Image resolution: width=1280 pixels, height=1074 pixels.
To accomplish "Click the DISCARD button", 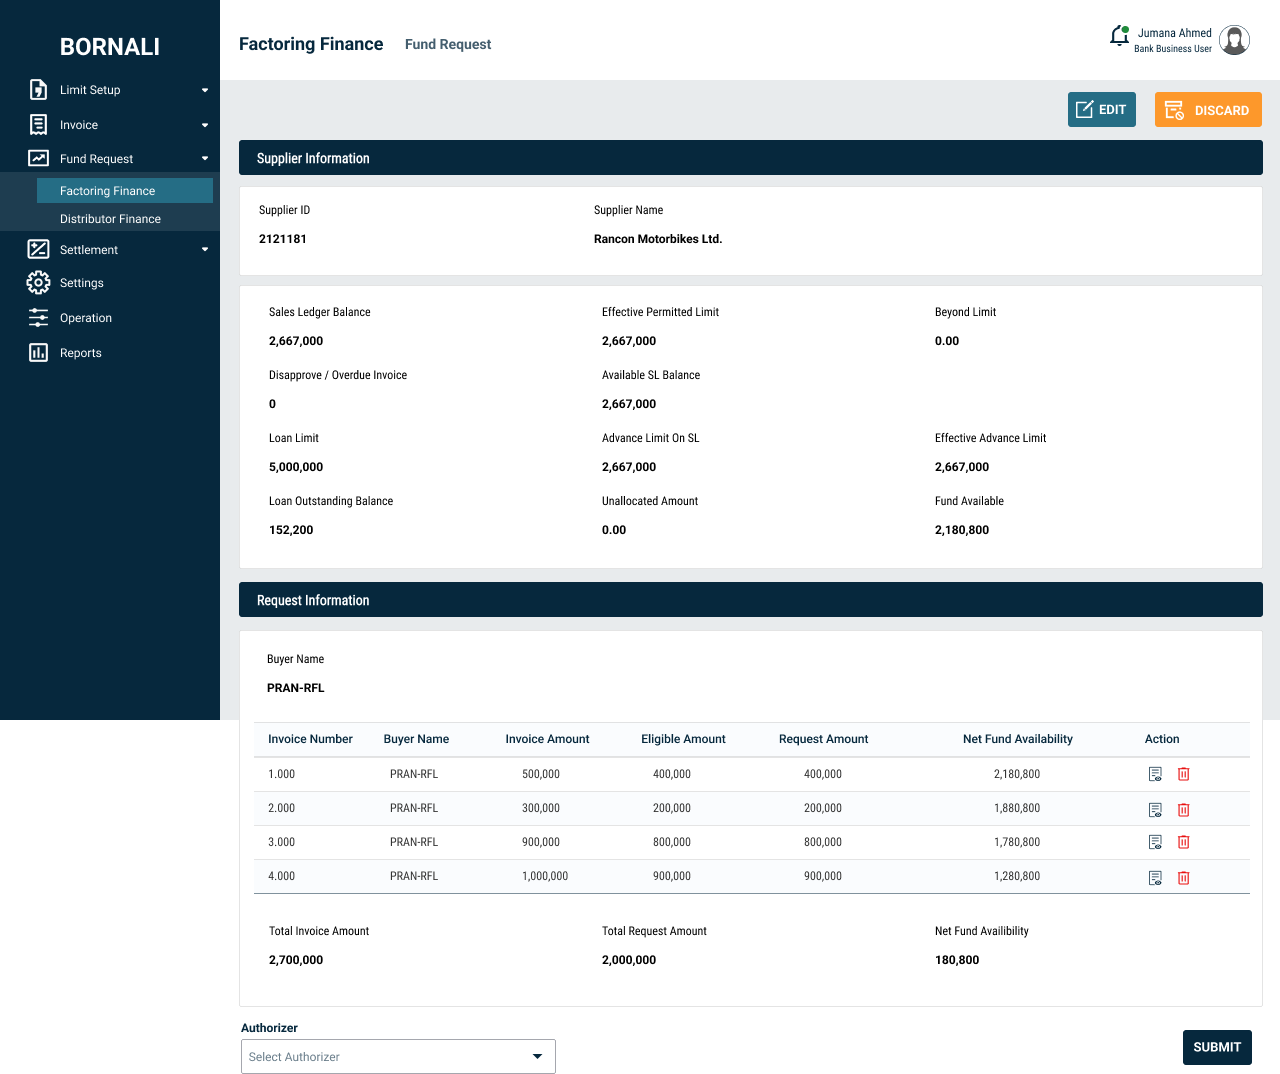I will pos(1208,109).
